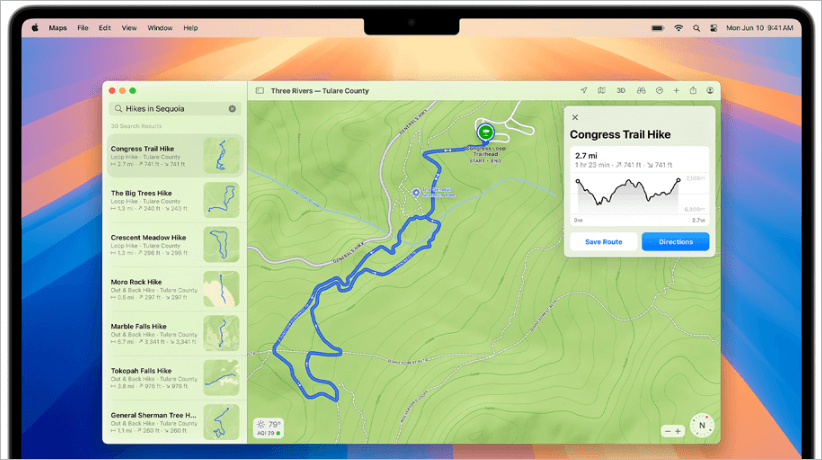Open Marble Falls Hike thumbnail
Image resolution: width=822 pixels, height=460 pixels.
pos(221,334)
